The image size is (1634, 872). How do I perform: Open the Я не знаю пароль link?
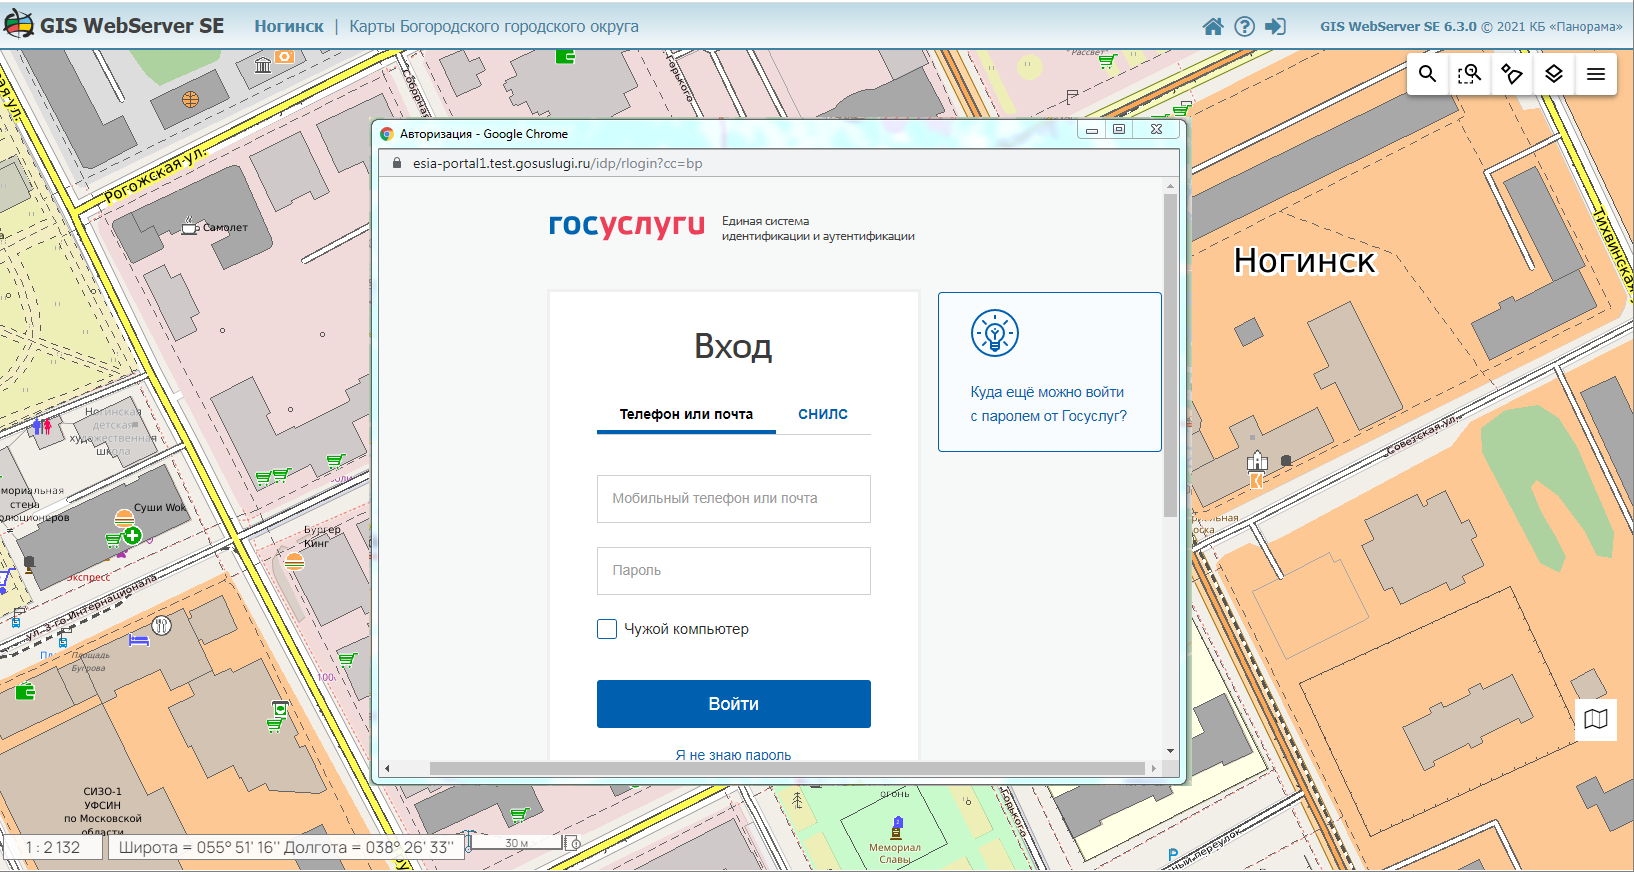(733, 755)
